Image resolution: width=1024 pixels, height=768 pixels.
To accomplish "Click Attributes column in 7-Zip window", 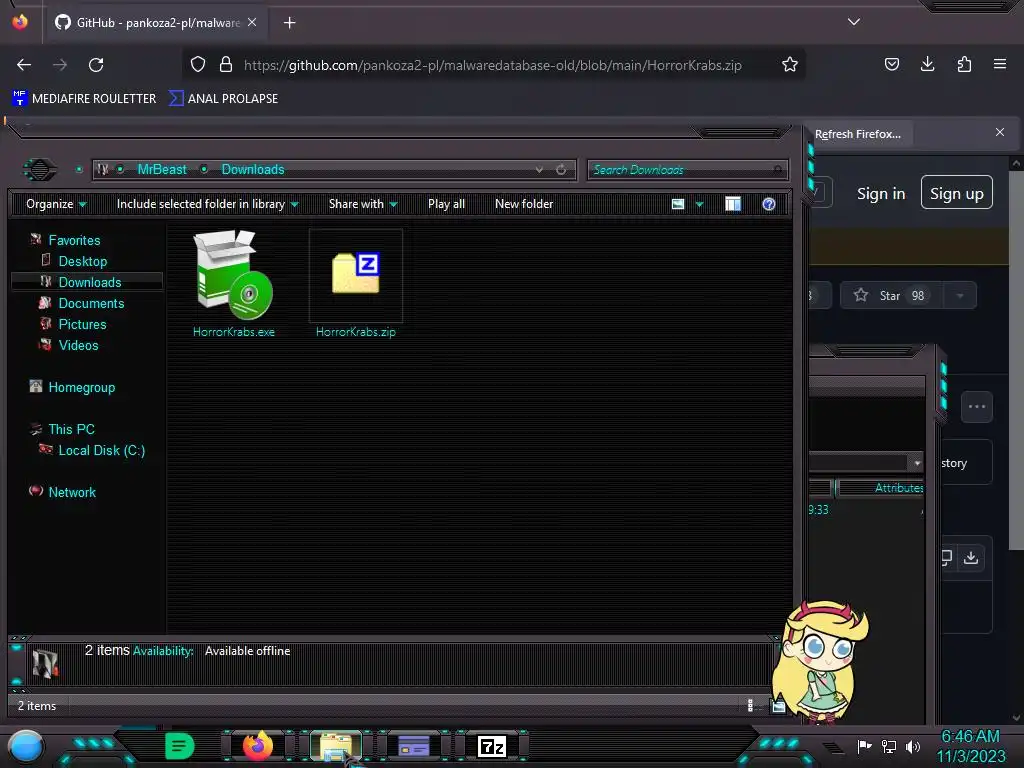I will click(882, 487).
